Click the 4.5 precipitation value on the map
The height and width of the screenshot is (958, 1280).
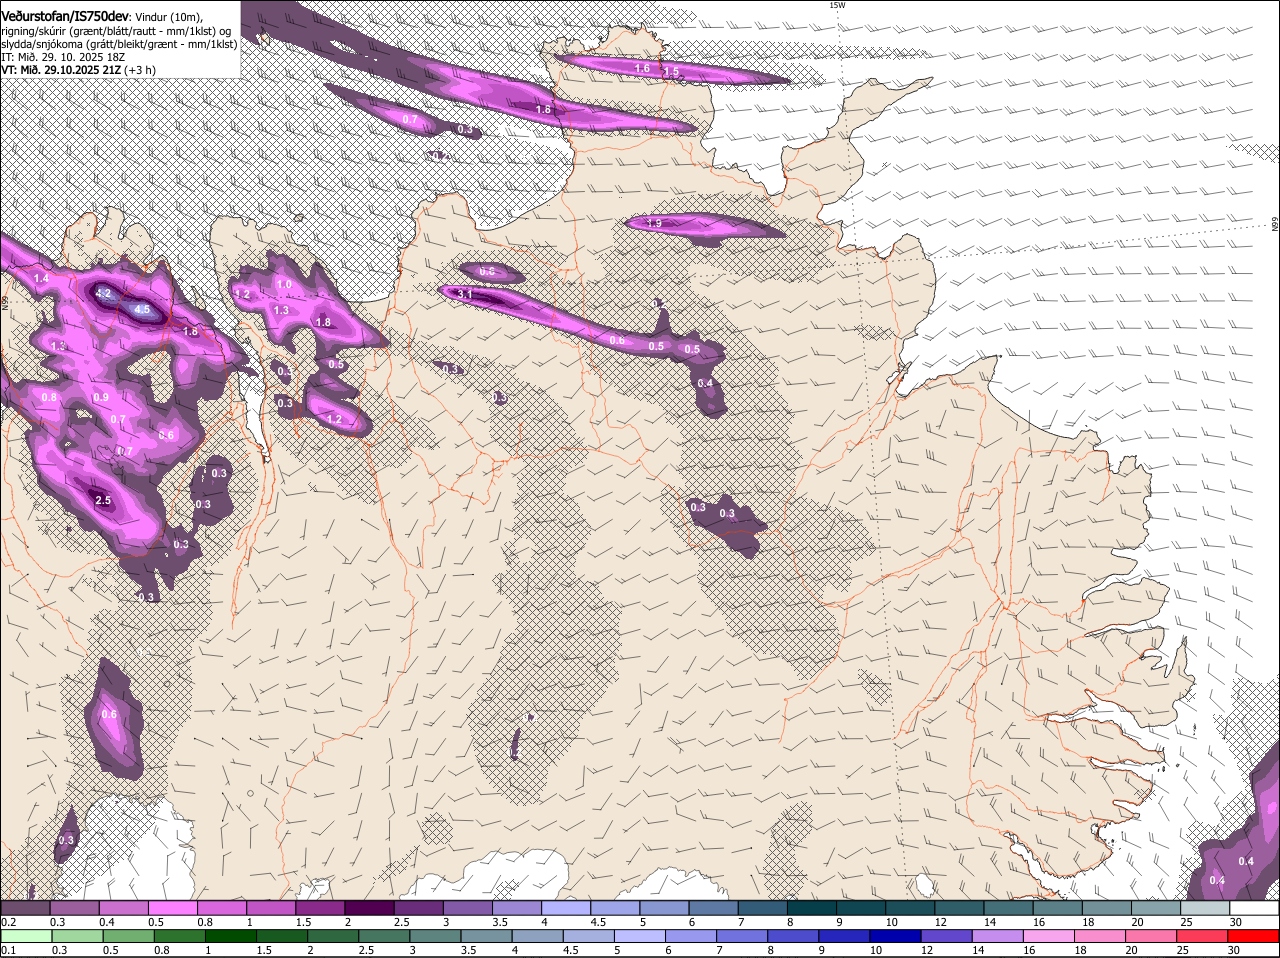click(142, 310)
